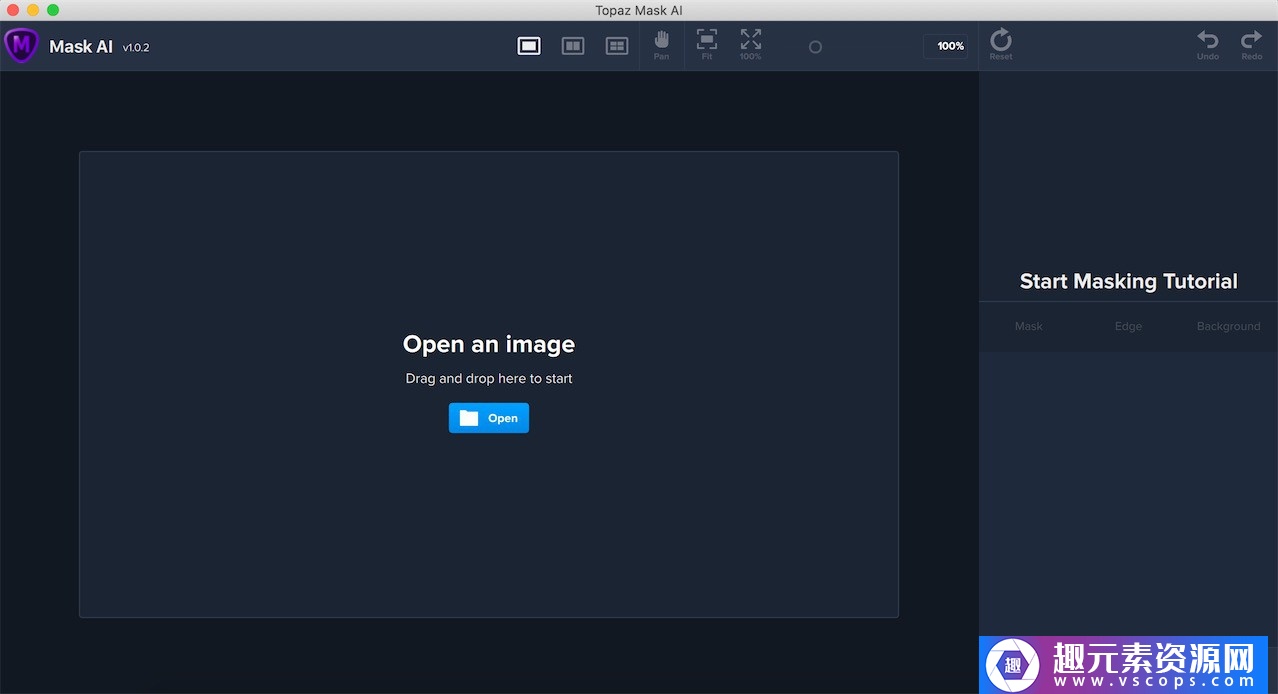Close the Topaz Mask AI window
Viewport: 1278px width, 694px height.
pos(13,10)
